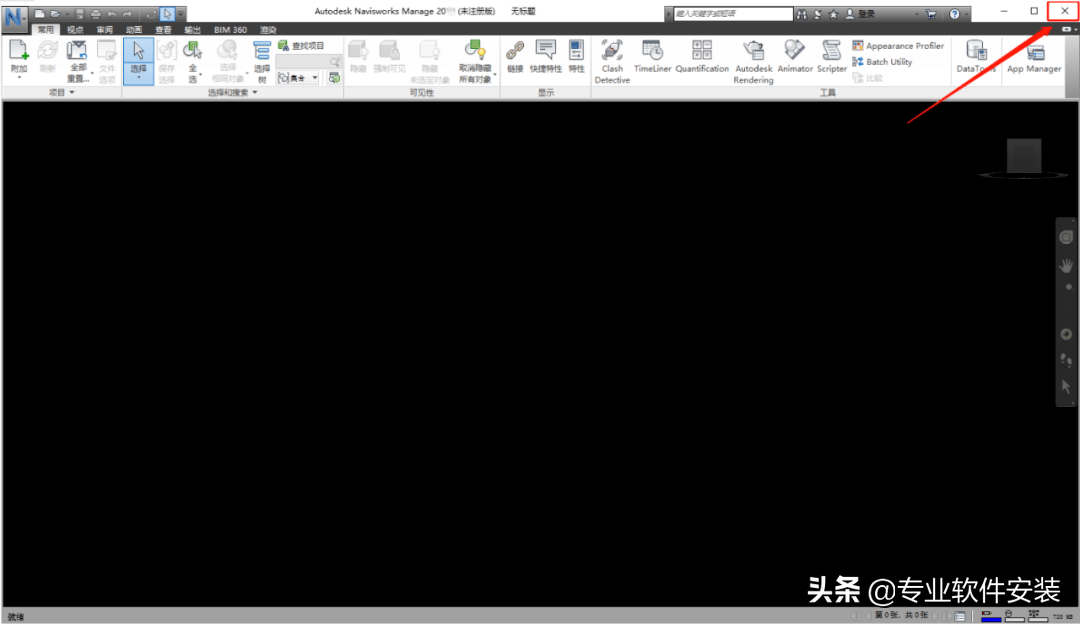The width and height of the screenshot is (1080, 624).
Task: Click the Print icon in quick access toolbar
Action: [95, 13]
